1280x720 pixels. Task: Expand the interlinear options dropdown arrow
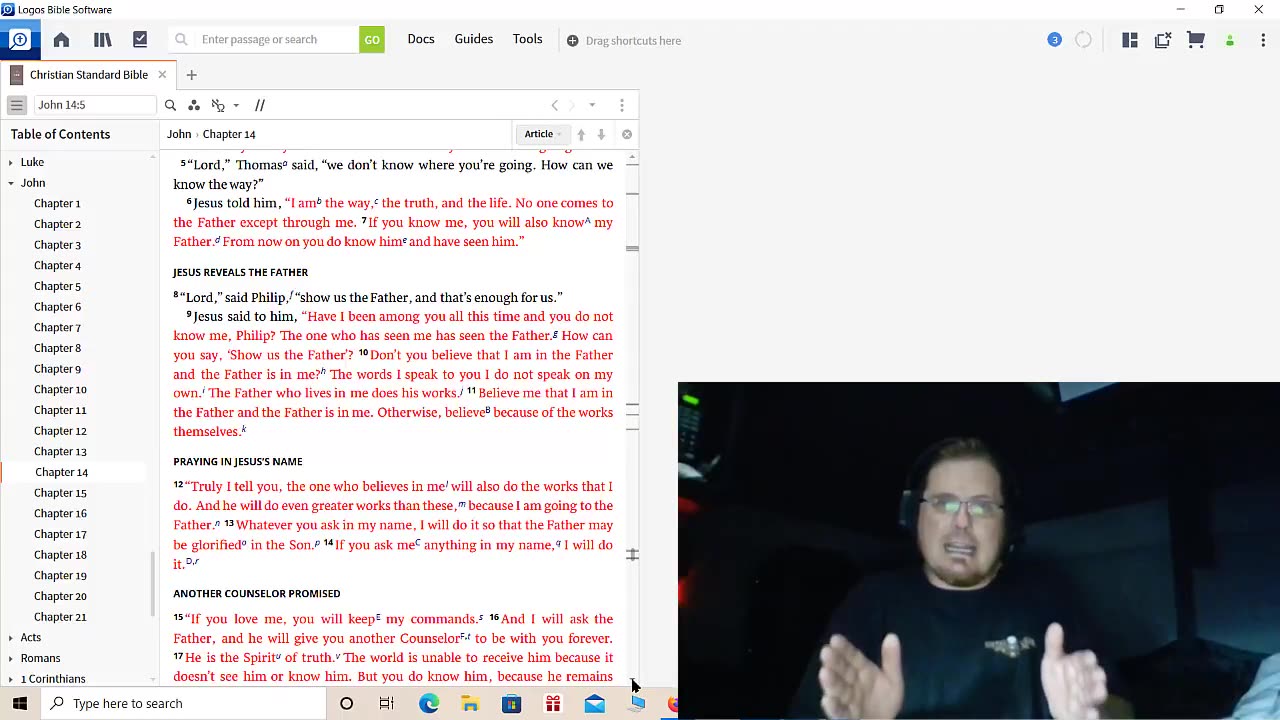click(x=236, y=105)
